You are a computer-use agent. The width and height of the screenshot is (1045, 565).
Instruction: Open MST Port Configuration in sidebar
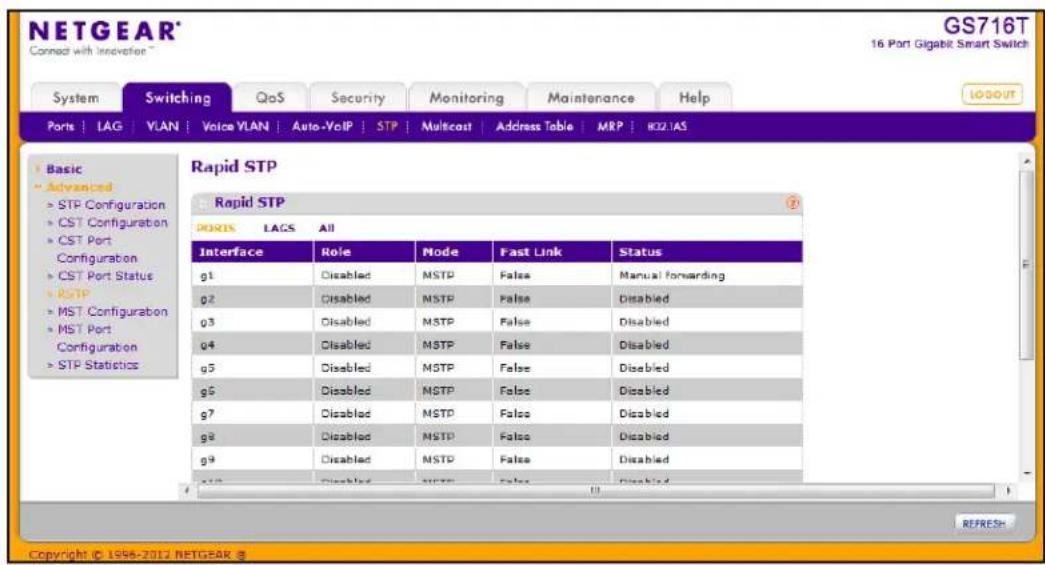pos(97,338)
